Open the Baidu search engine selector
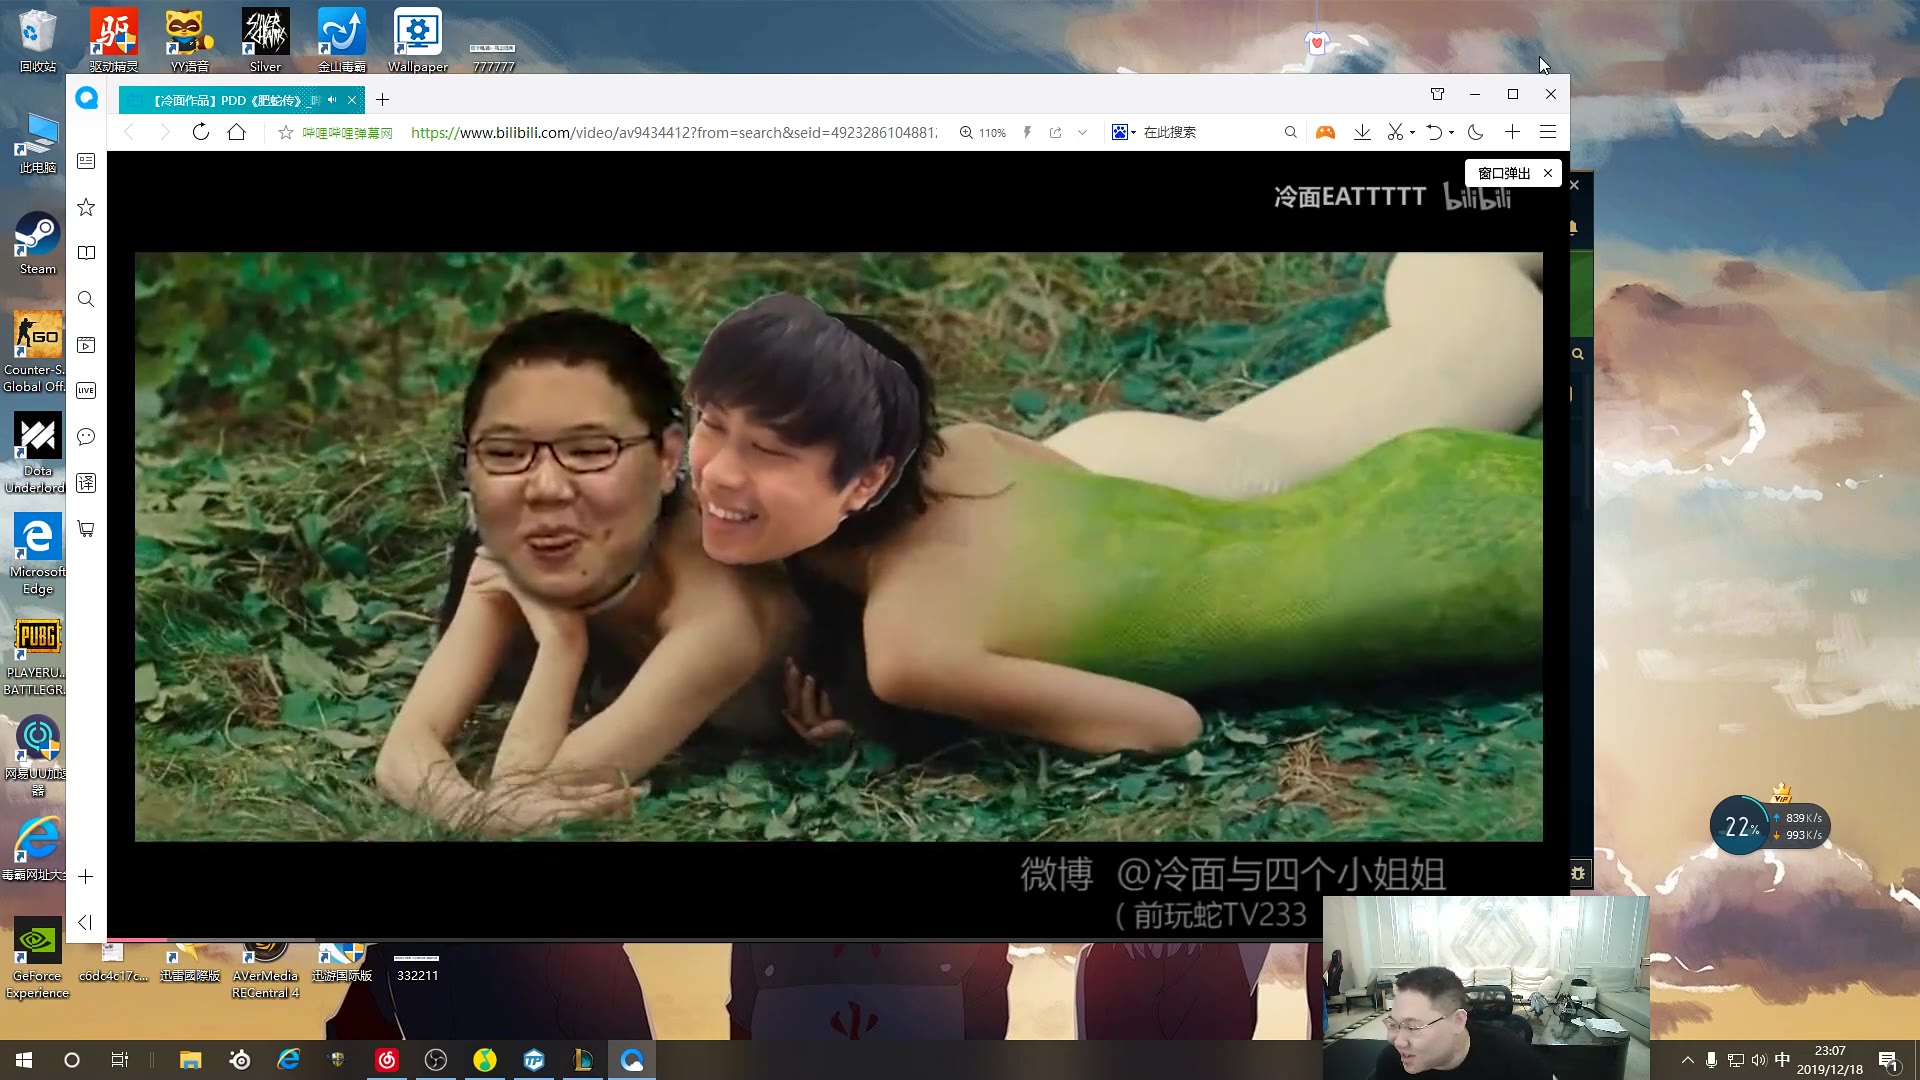1920x1080 pixels. (1123, 132)
